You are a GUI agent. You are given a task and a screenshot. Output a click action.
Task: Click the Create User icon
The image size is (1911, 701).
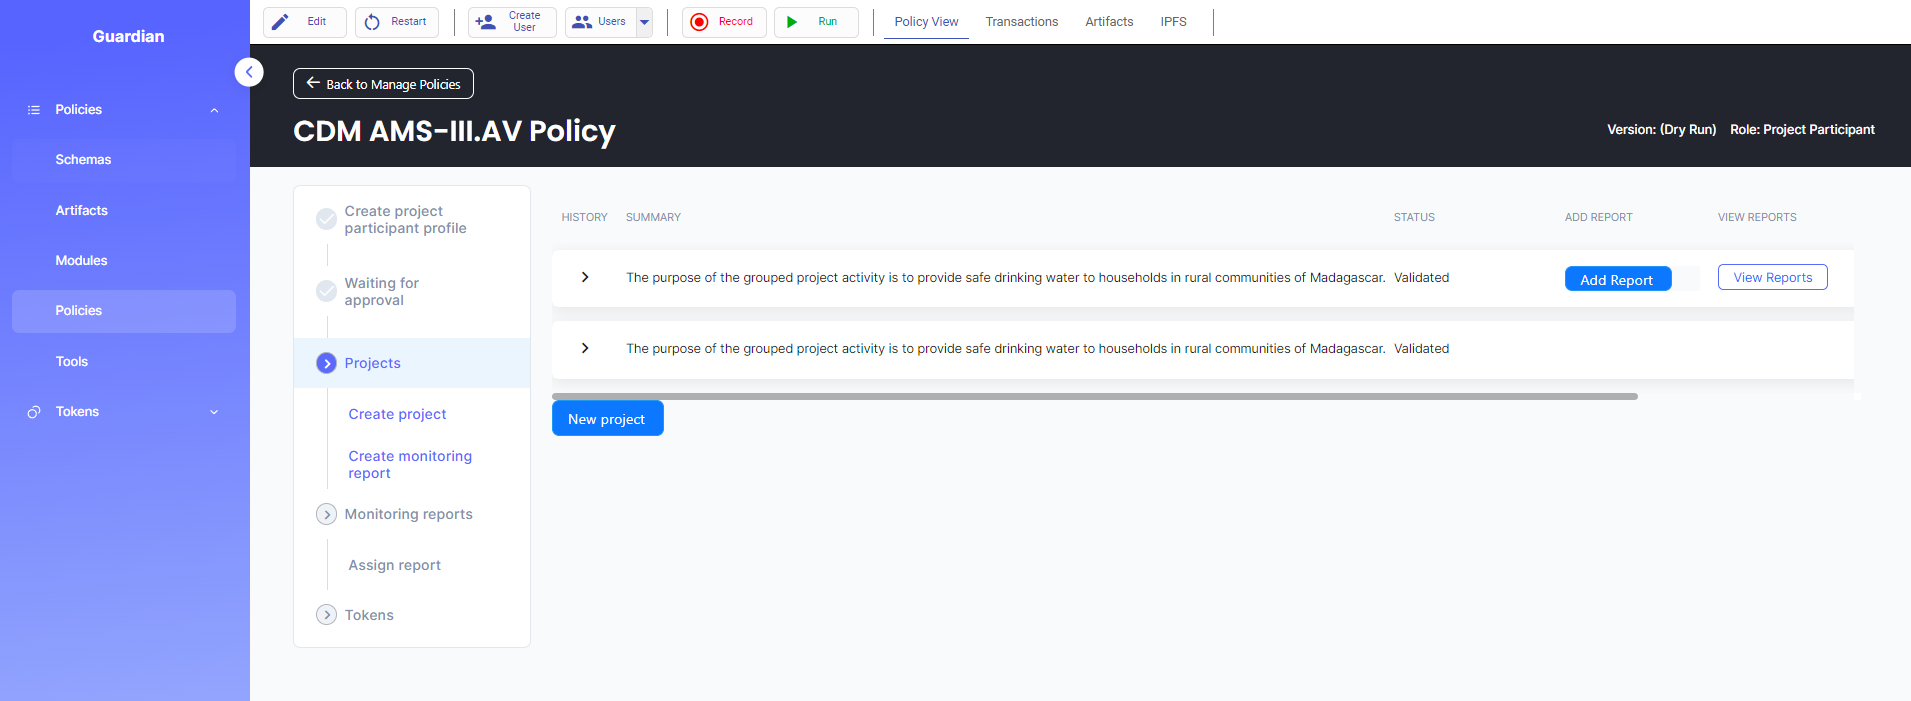(486, 22)
